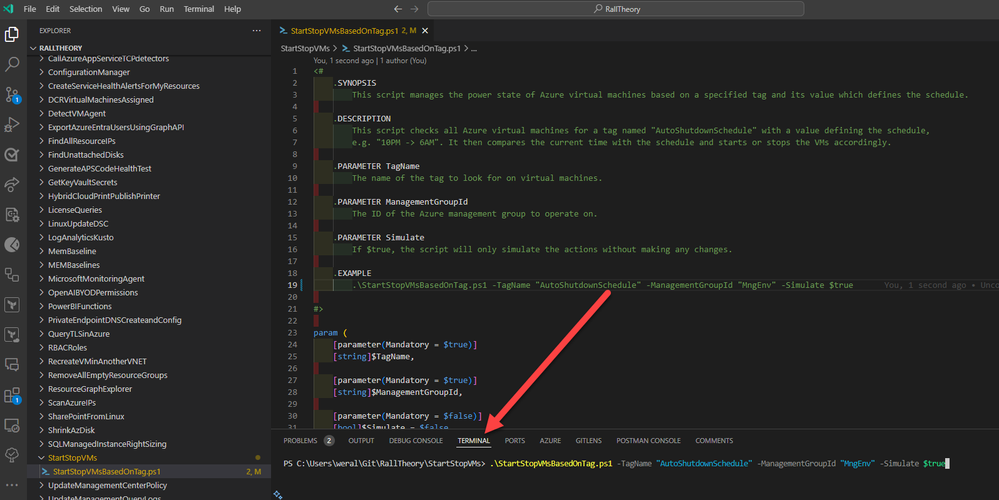Viewport: 999px width, 500px height.
Task: Open the Go menu
Action: coord(145,9)
